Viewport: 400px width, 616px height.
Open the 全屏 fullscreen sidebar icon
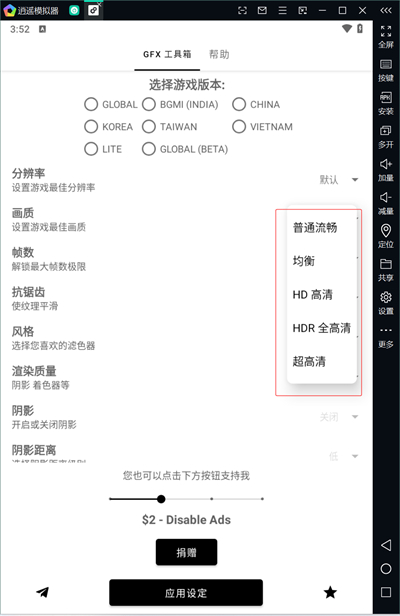(386, 37)
